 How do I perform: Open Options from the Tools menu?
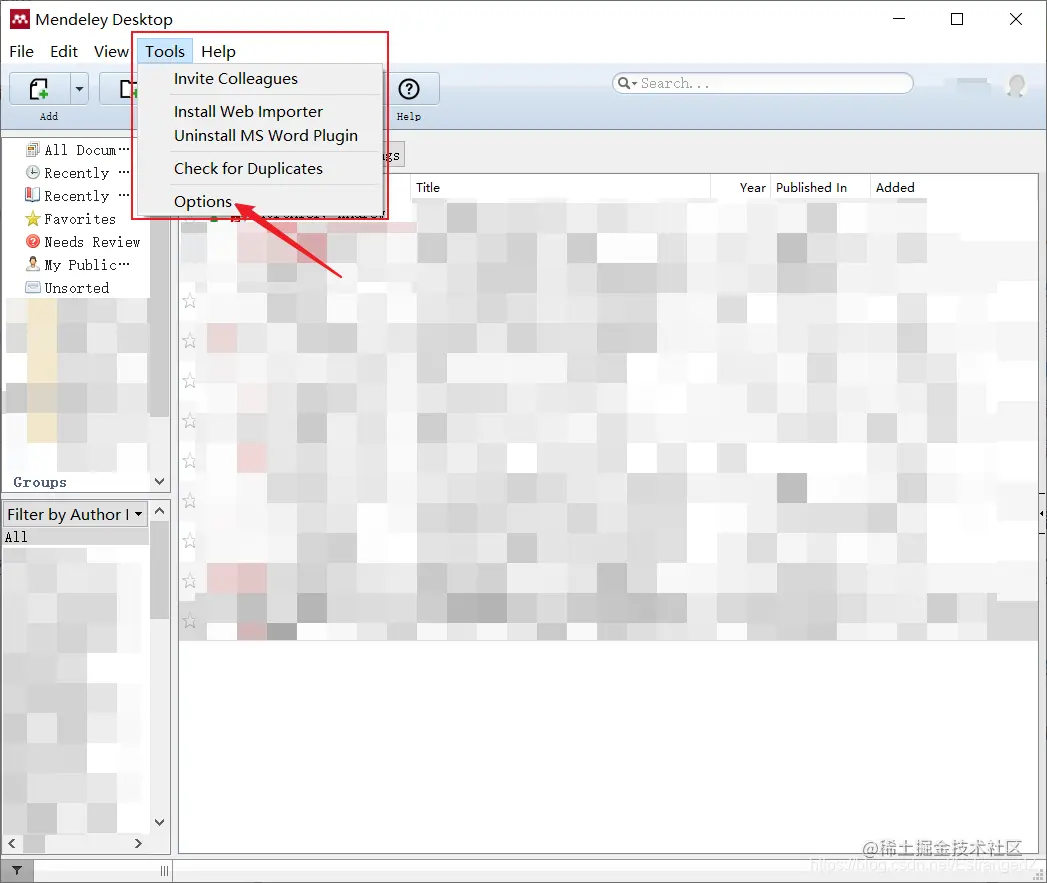pyautogui.click(x=203, y=202)
